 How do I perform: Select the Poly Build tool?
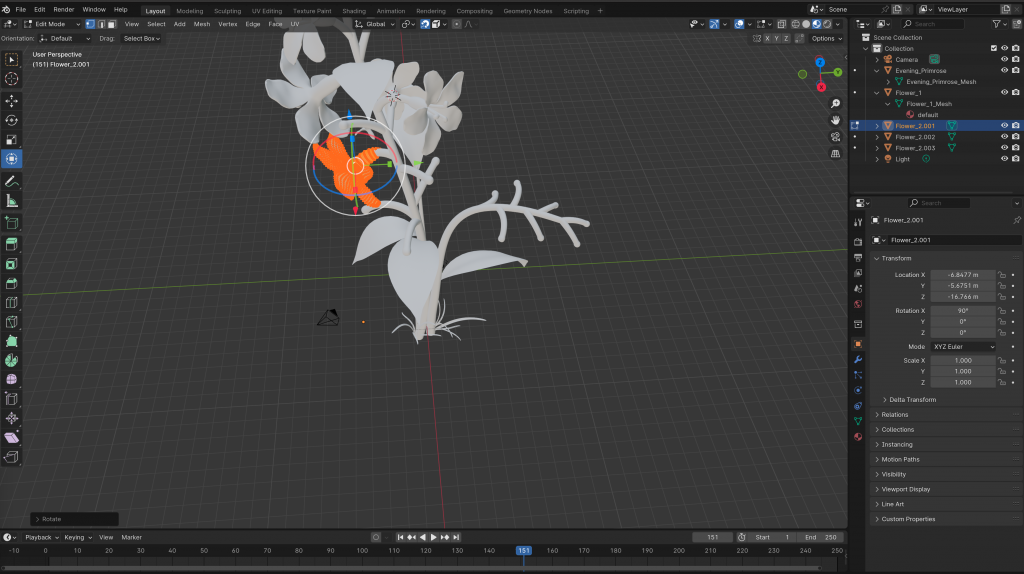pos(12,341)
